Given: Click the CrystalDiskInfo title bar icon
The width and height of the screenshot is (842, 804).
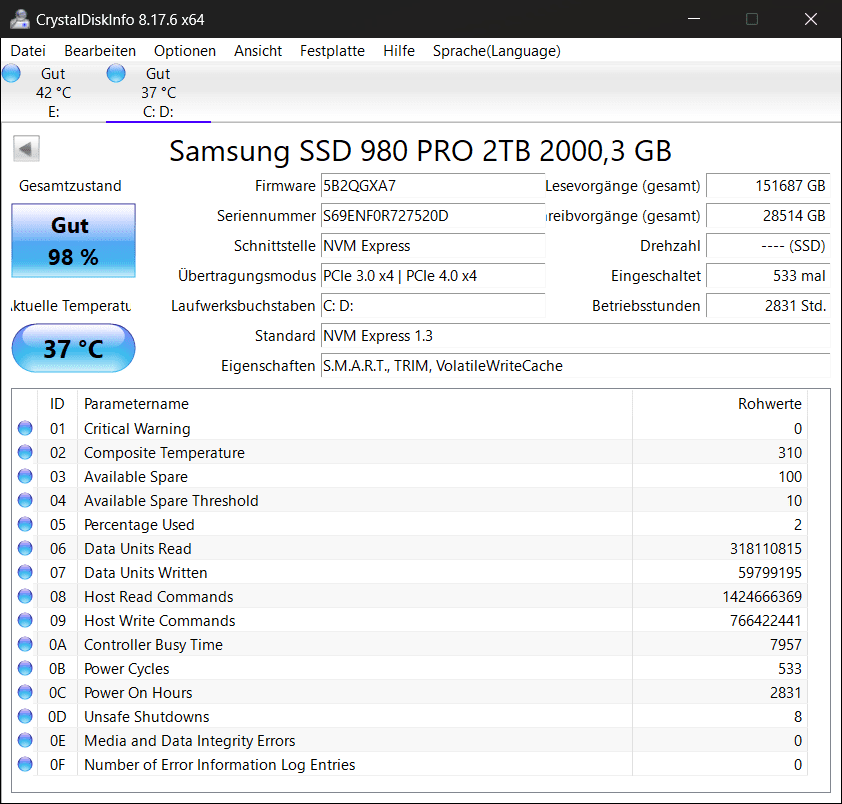Looking at the screenshot, I should tap(20, 19).
